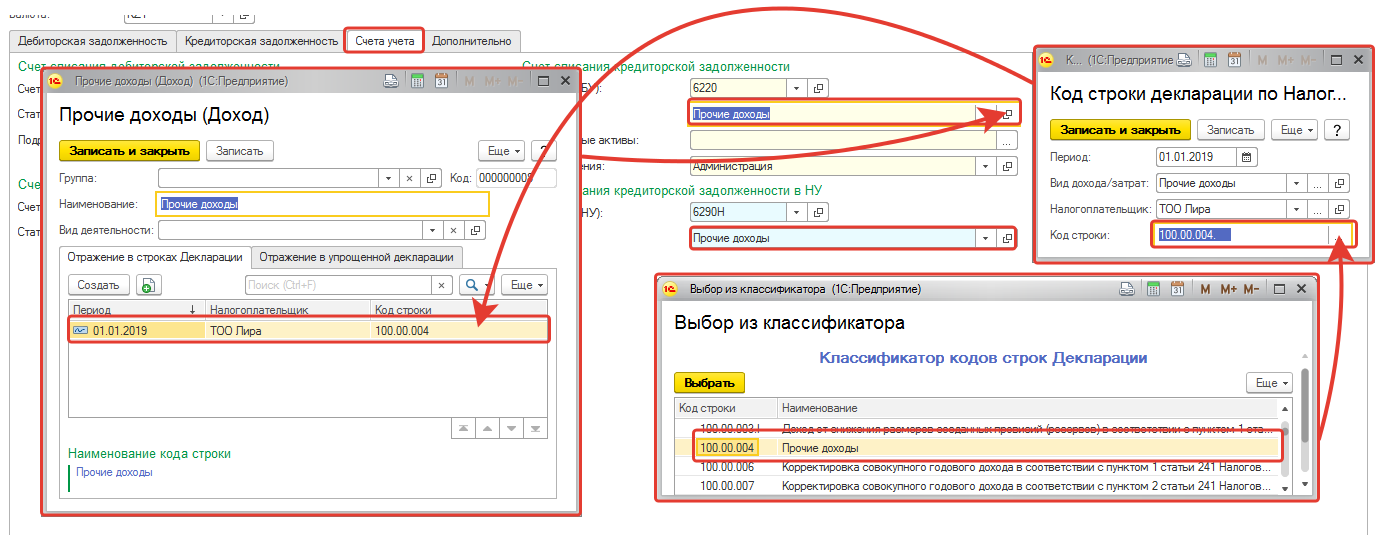Switch to Кредиторская задолженность tab
Image resolution: width=1386 pixels, height=535 pixels.
pyautogui.click(x=262, y=41)
